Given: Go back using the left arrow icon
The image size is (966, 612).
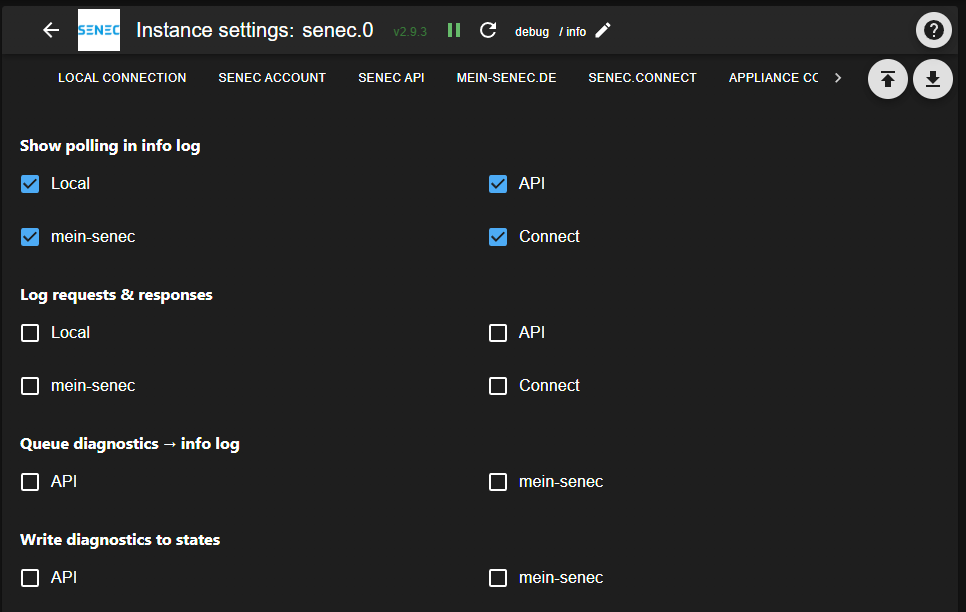Looking at the screenshot, I should [x=51, y=30].
